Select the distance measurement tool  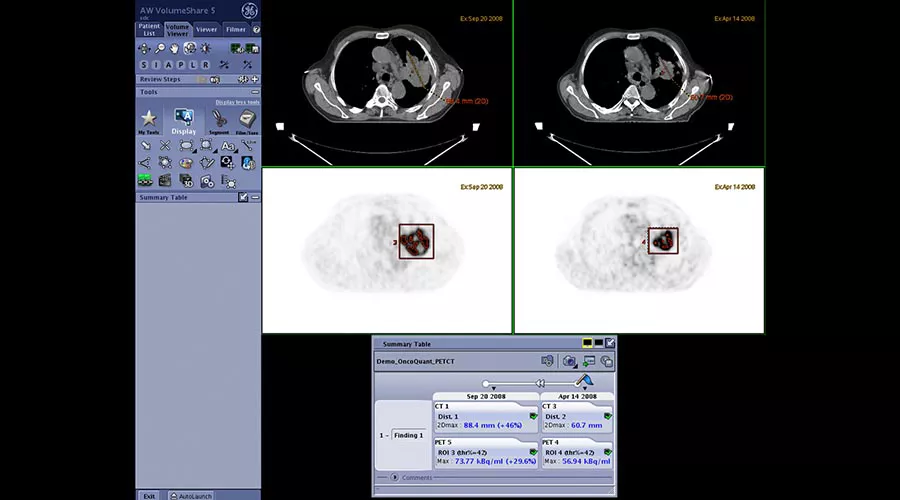point(249,146)
